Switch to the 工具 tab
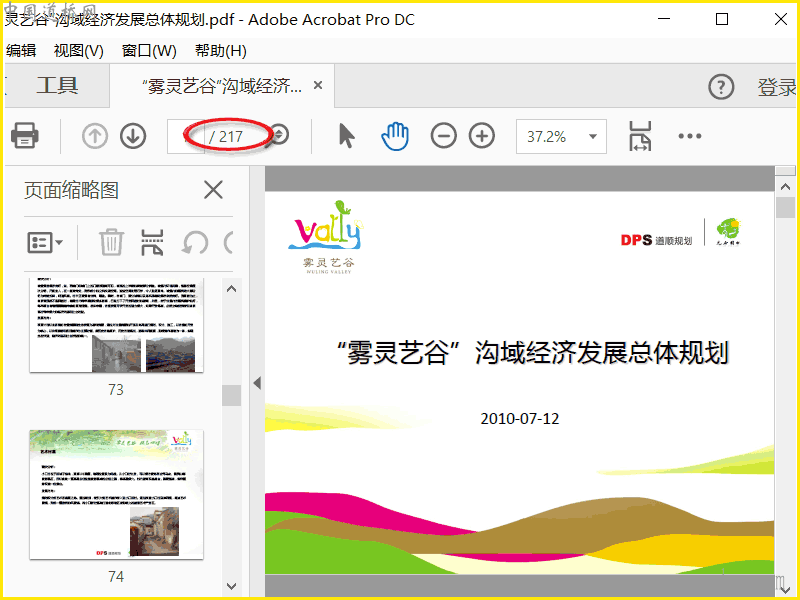Screen dimensions: 800x600 click(x=57, y=86)
